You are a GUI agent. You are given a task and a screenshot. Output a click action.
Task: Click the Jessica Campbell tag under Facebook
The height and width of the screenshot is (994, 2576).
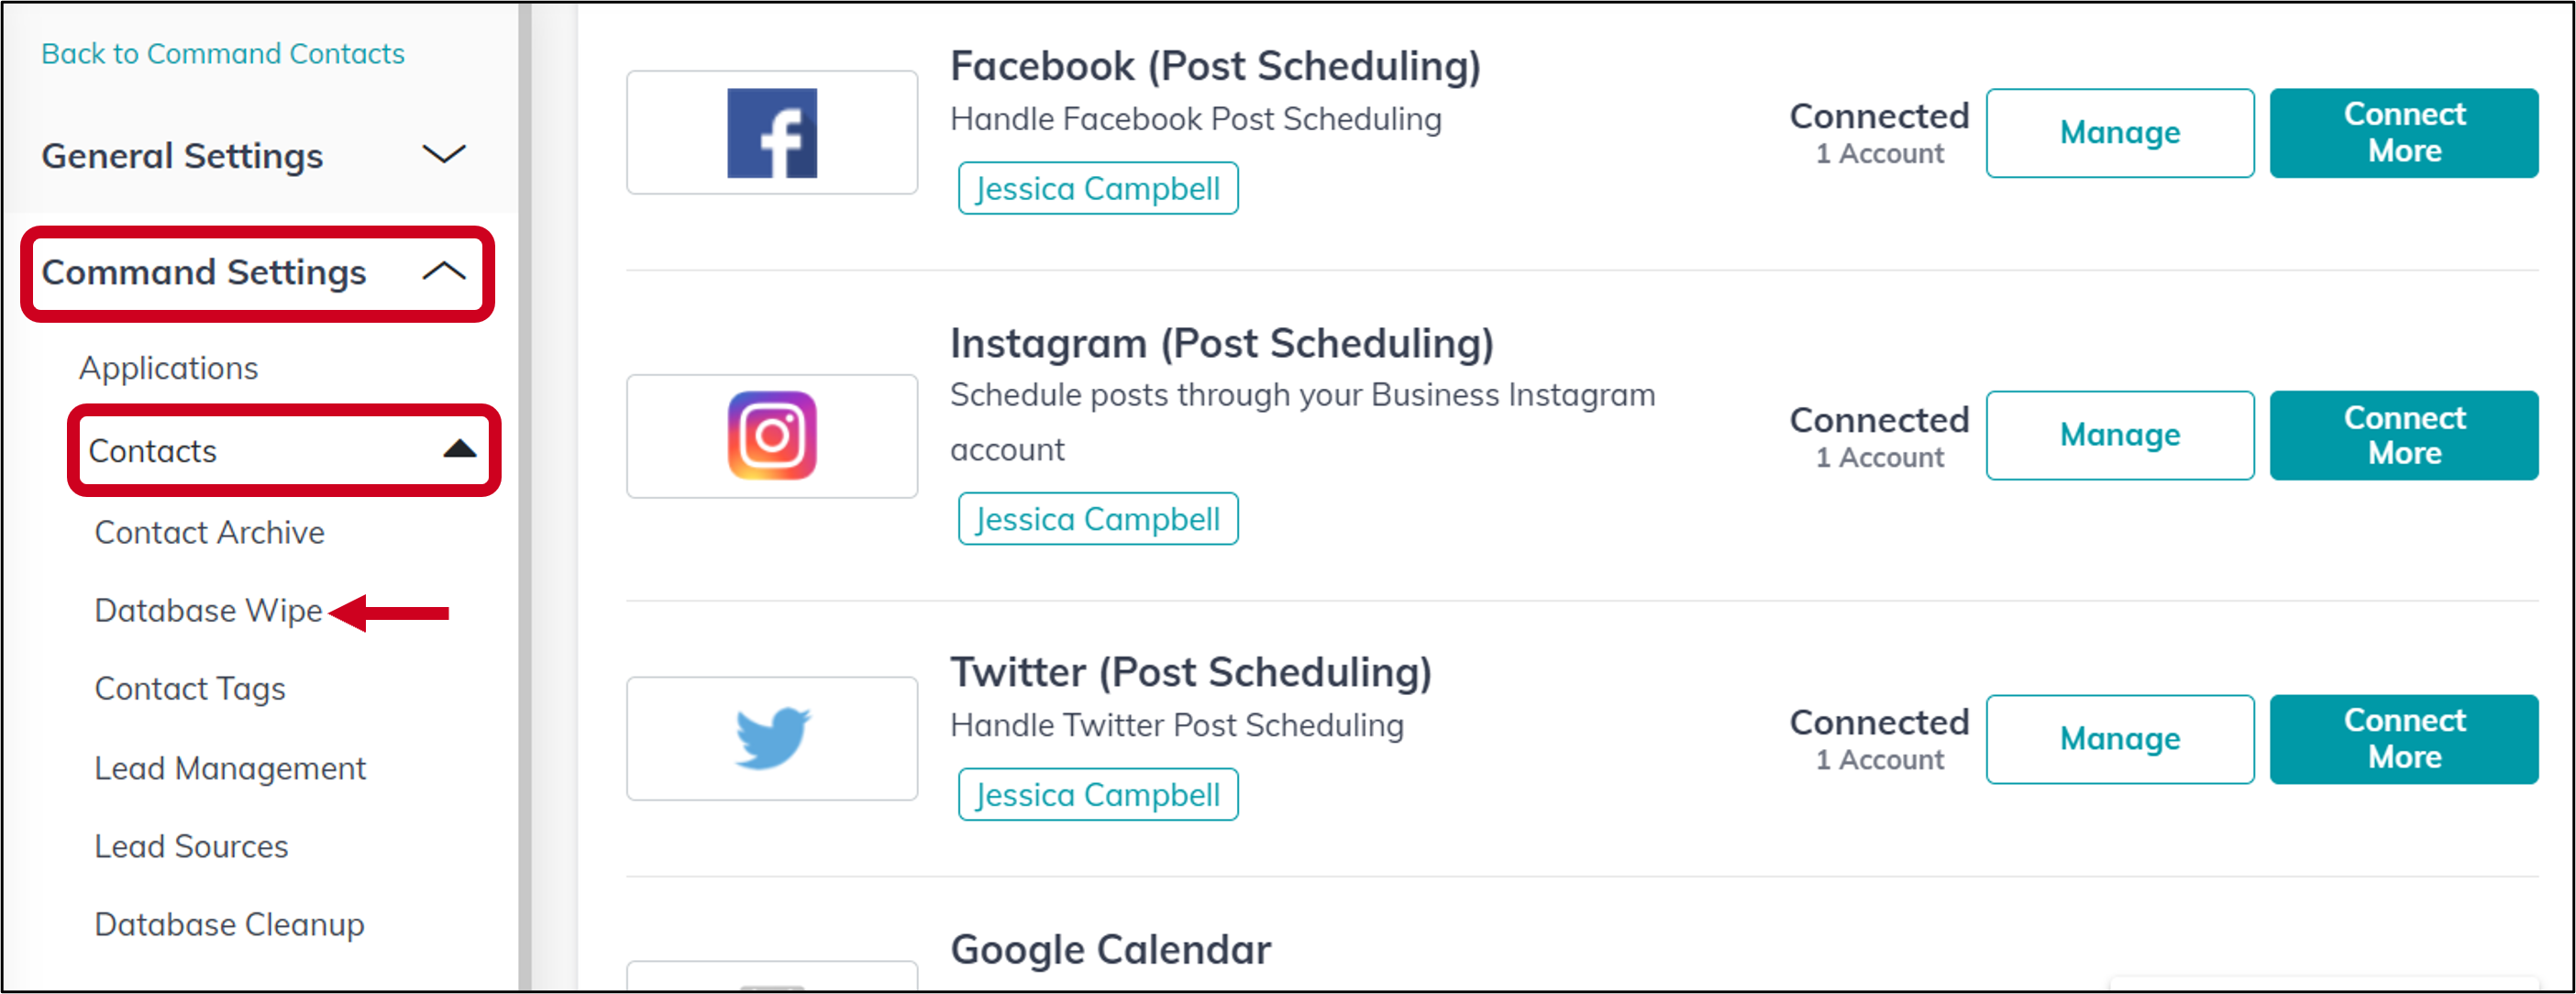[x=1097, y=187]
